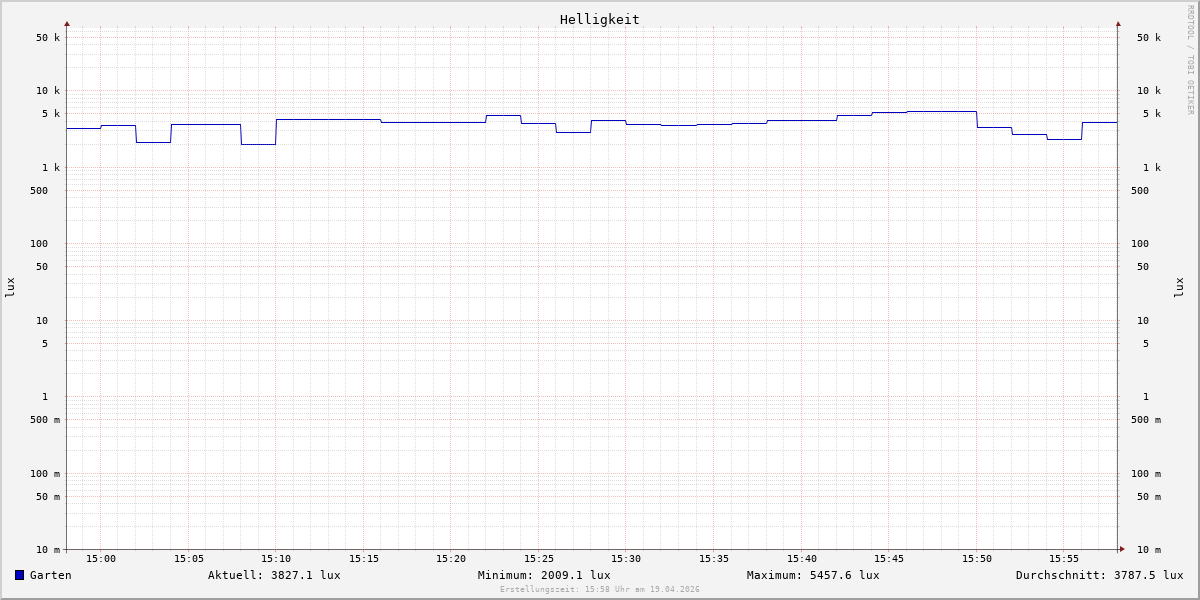Click the RRDTOOL / TOBI OETIKER watermark

(x=1190, y=60)
